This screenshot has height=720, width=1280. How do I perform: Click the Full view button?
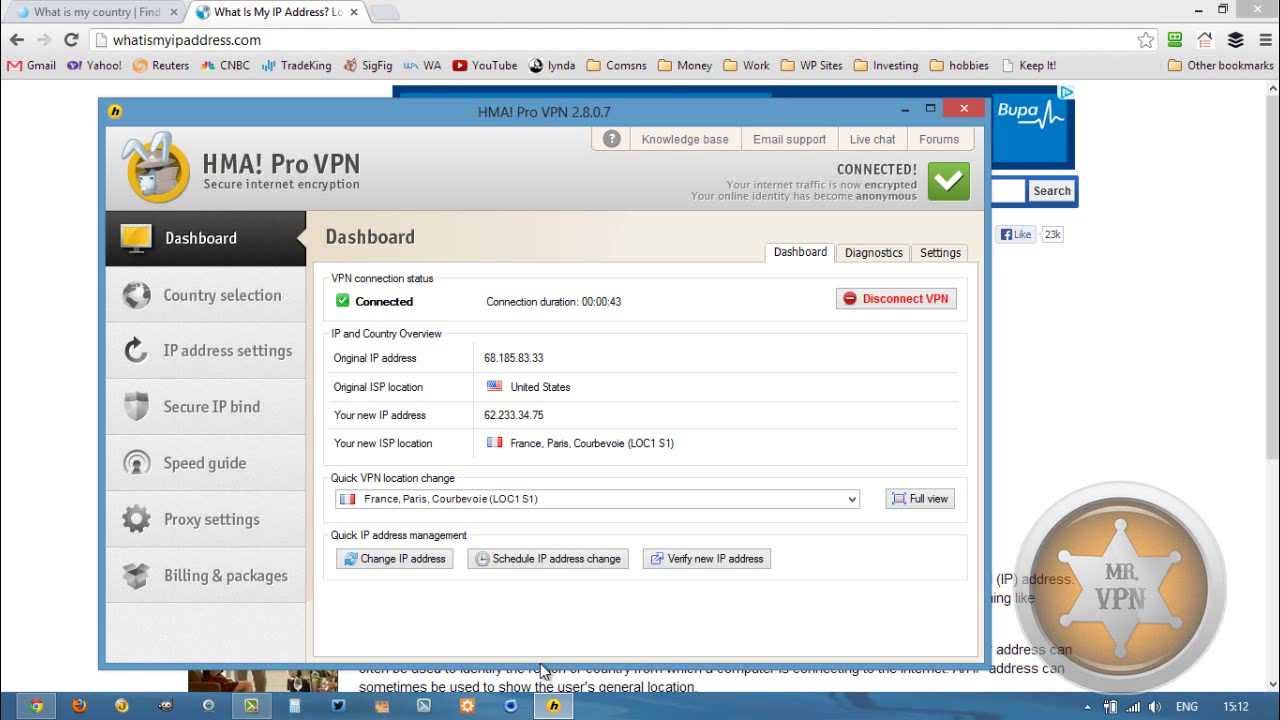click(x=920, y=498)
